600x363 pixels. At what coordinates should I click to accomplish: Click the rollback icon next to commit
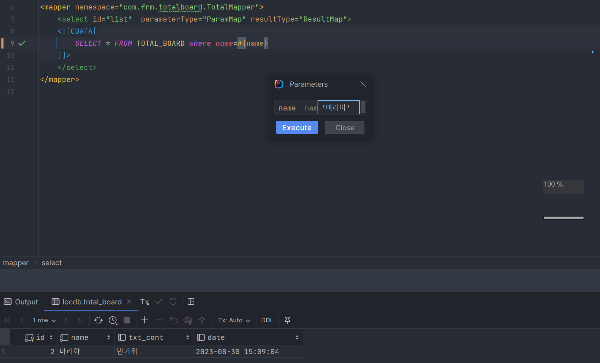coord(173,302)
